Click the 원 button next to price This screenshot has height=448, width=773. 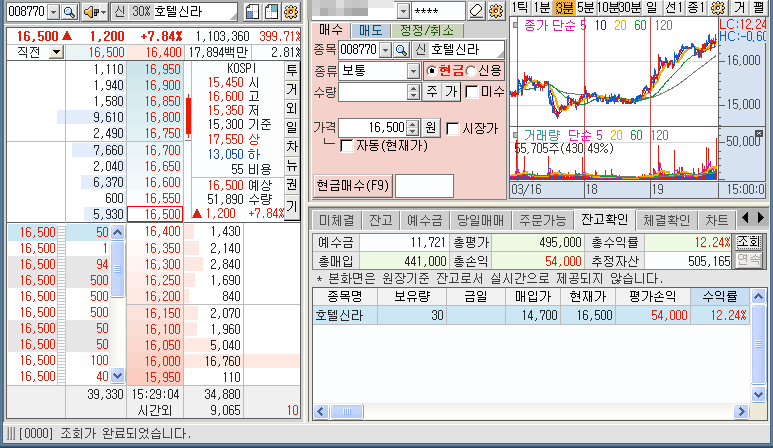[431, 128]
